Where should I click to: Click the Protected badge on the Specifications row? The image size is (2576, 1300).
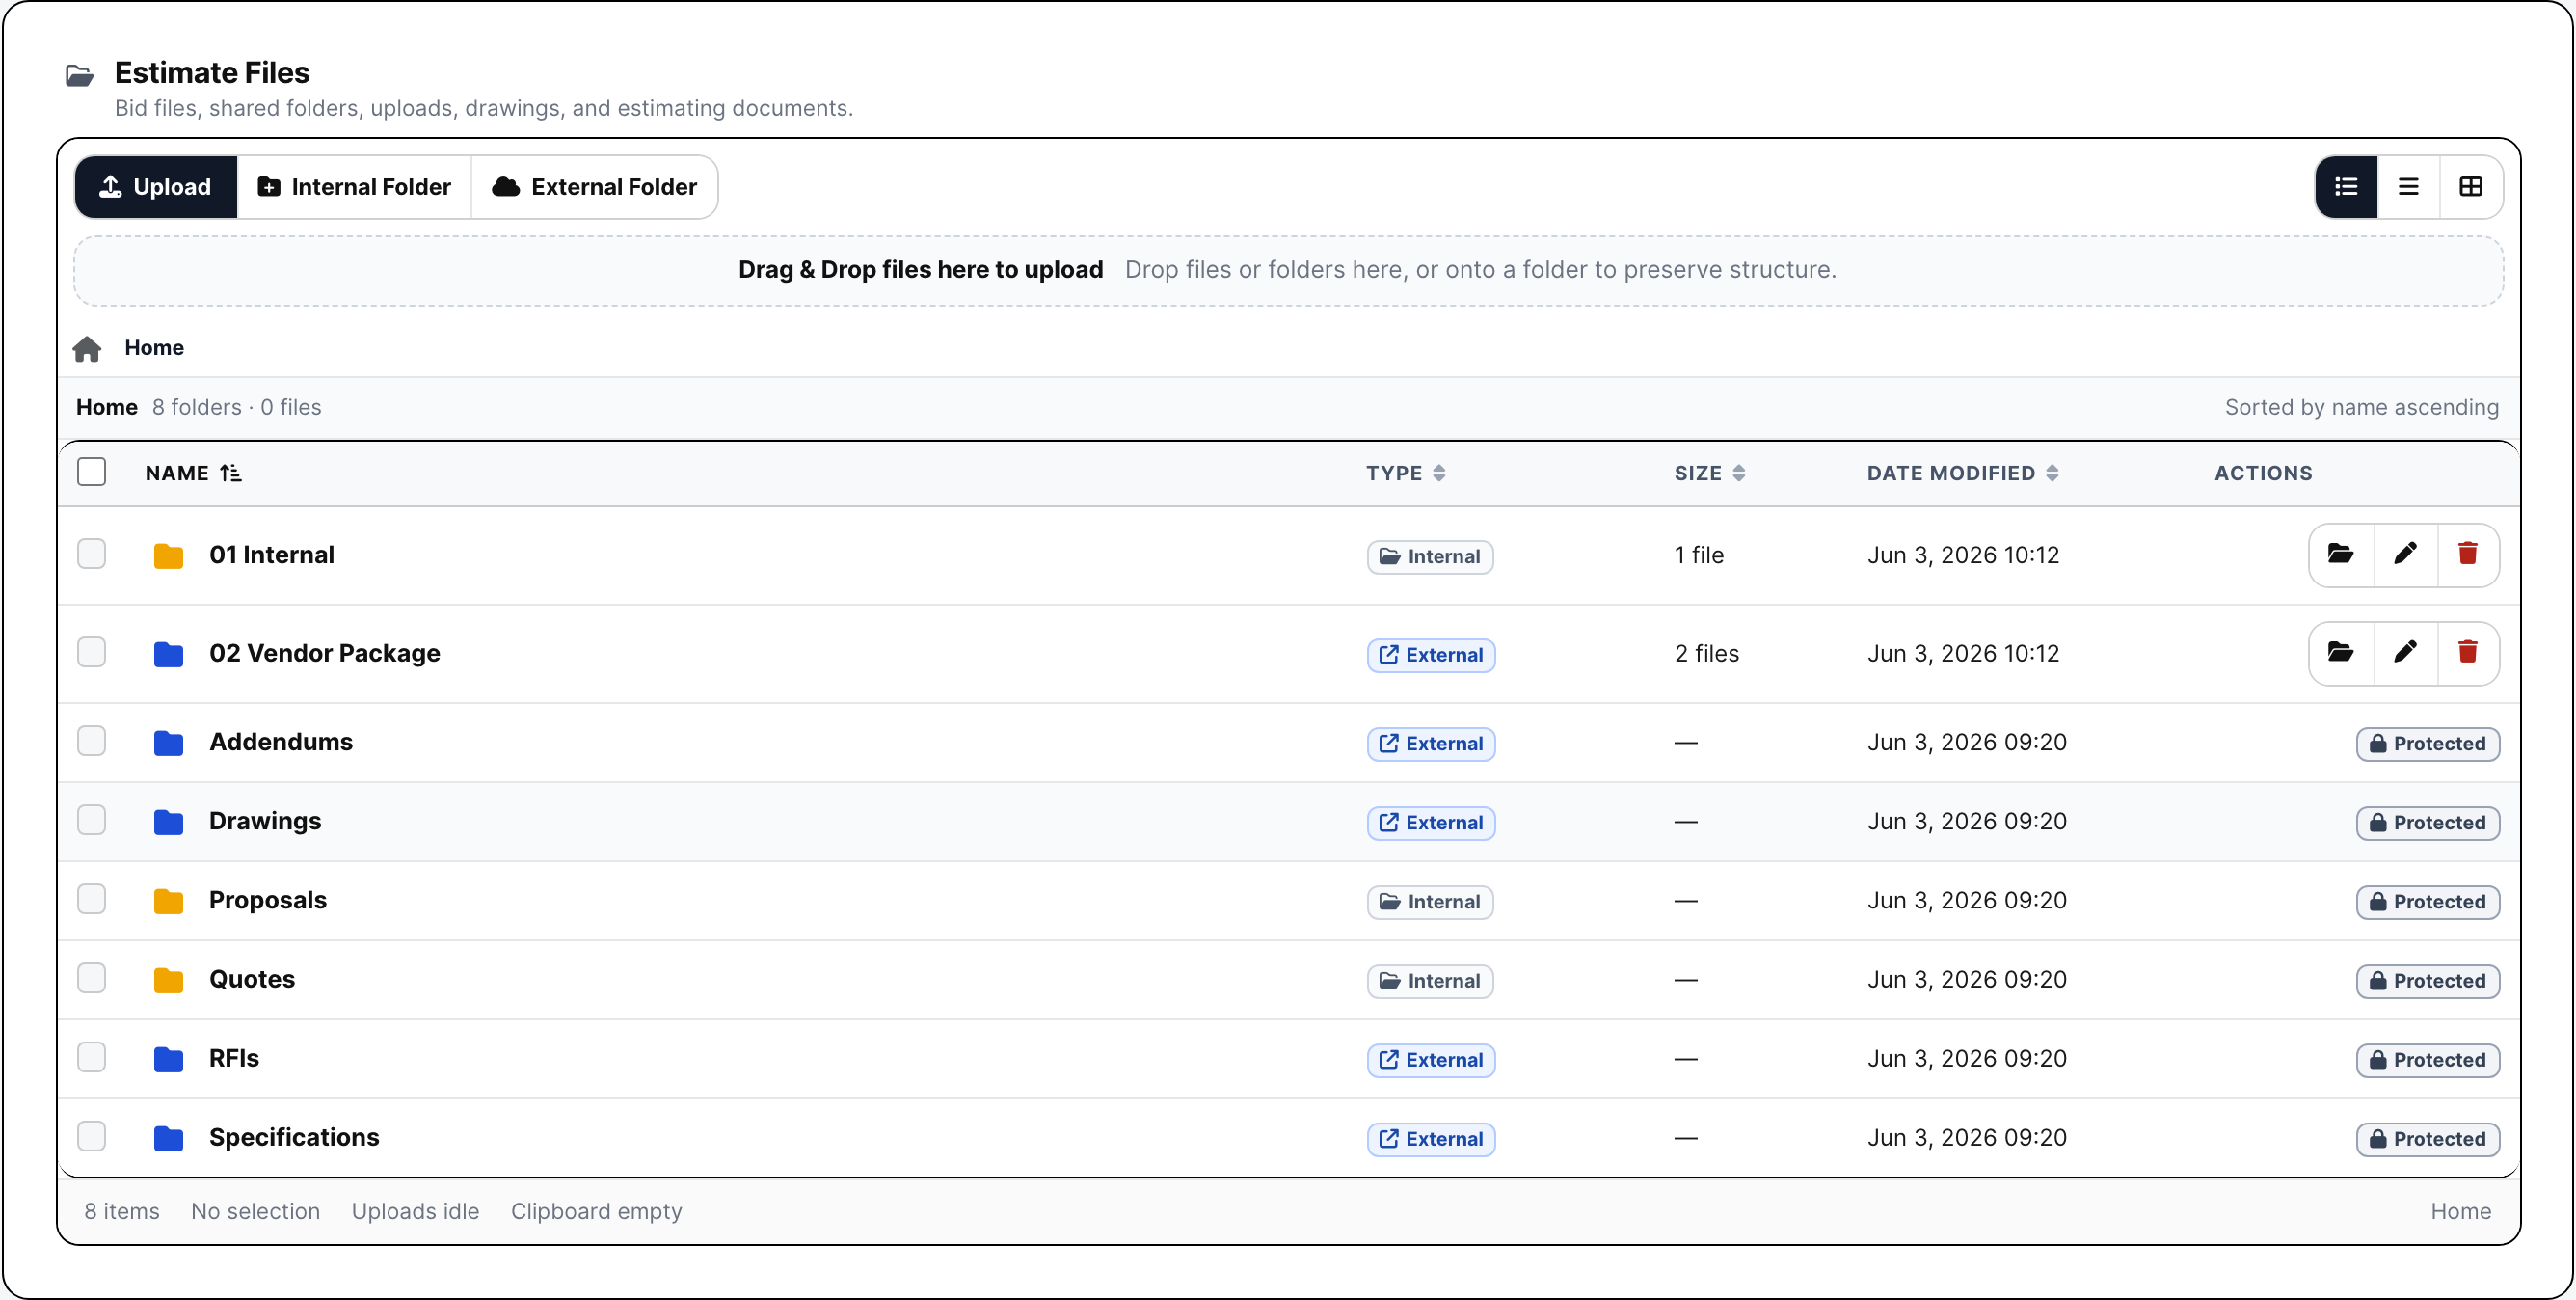click(x=2428, y=1139)
